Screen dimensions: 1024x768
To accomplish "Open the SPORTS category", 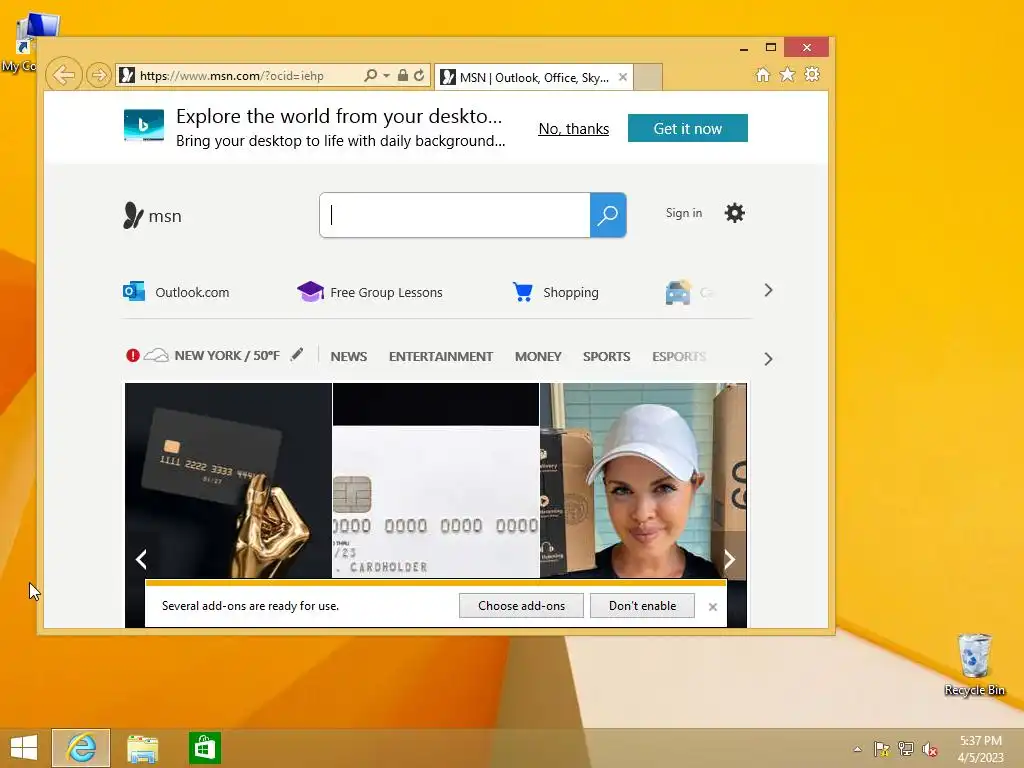I will tap(607, 357).
